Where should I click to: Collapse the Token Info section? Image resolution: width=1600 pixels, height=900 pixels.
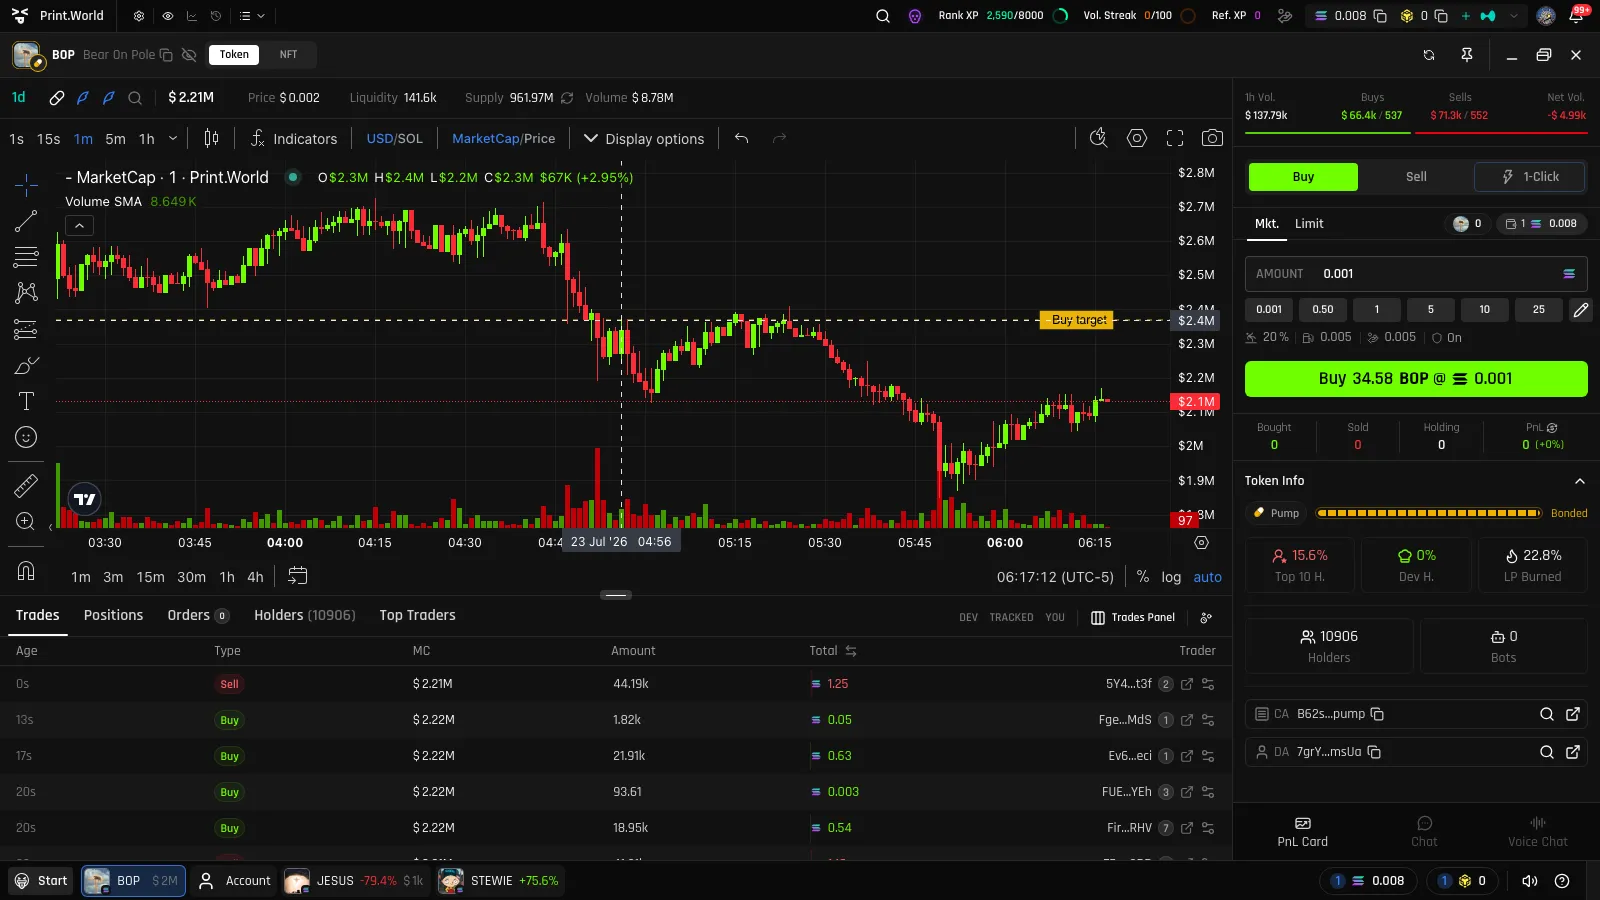[x=1580, y=481]
